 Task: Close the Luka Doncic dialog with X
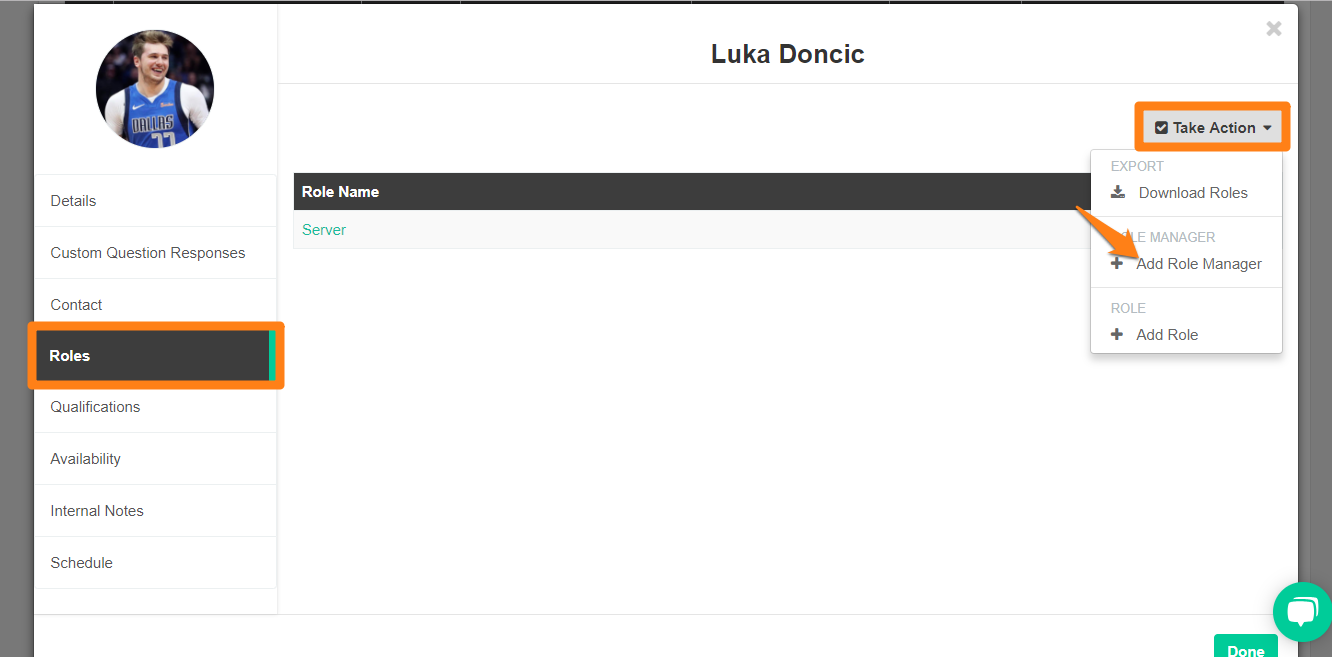click(1274, 29)
